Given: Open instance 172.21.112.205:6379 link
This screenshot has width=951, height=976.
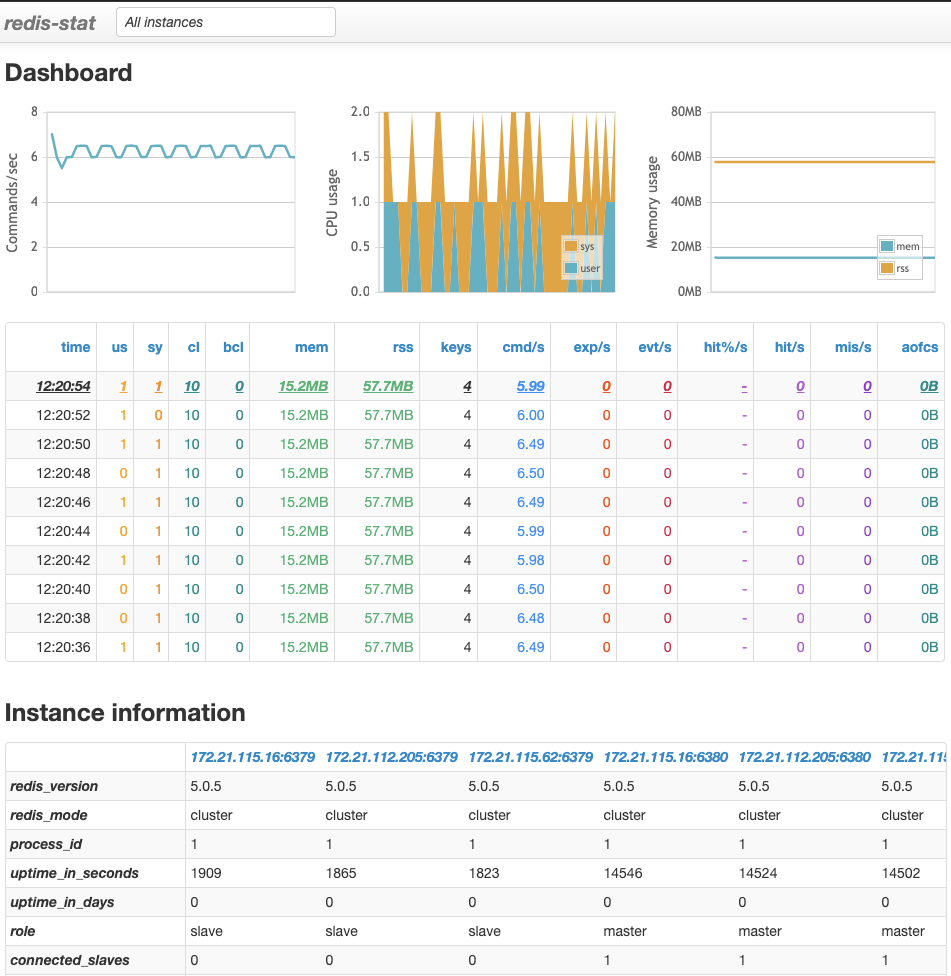Looking at the screenshot, I should tap(391, 757).
